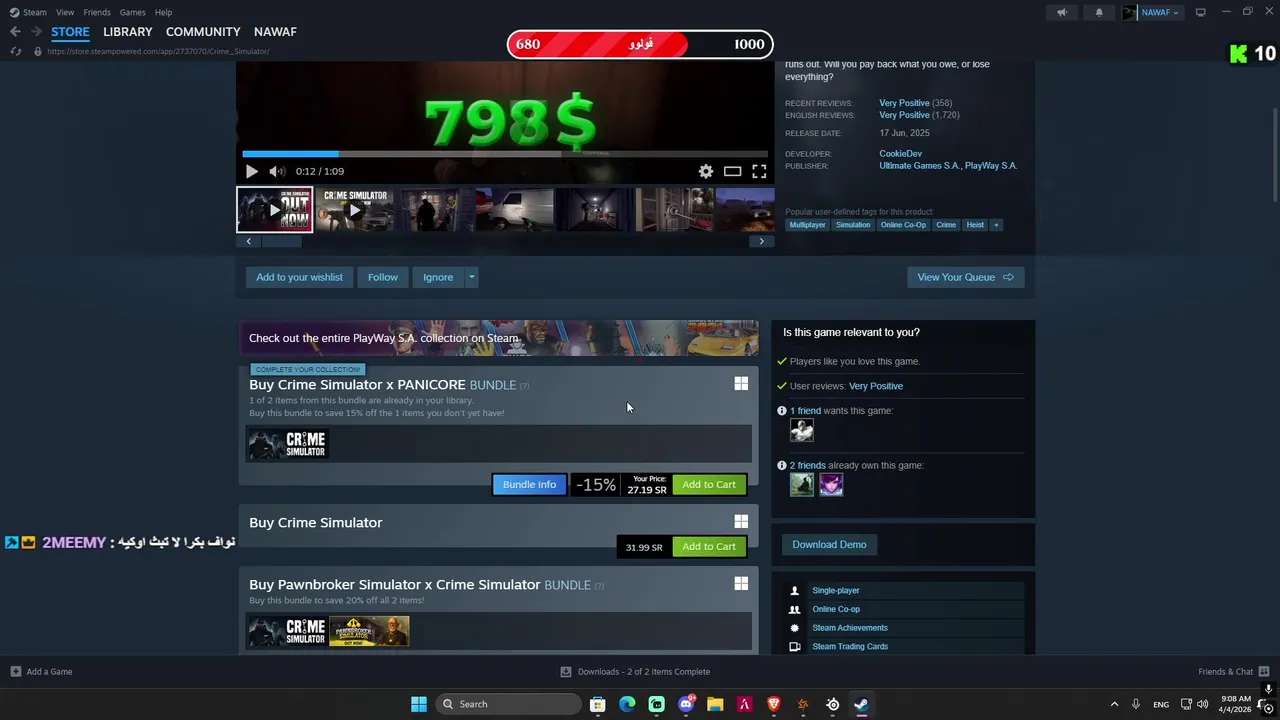Ignore this game

tap(438, 277)
